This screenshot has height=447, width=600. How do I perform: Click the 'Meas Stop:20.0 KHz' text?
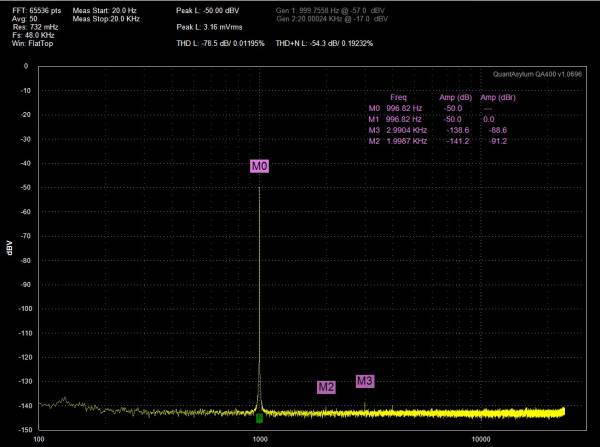tap(106, 19)
